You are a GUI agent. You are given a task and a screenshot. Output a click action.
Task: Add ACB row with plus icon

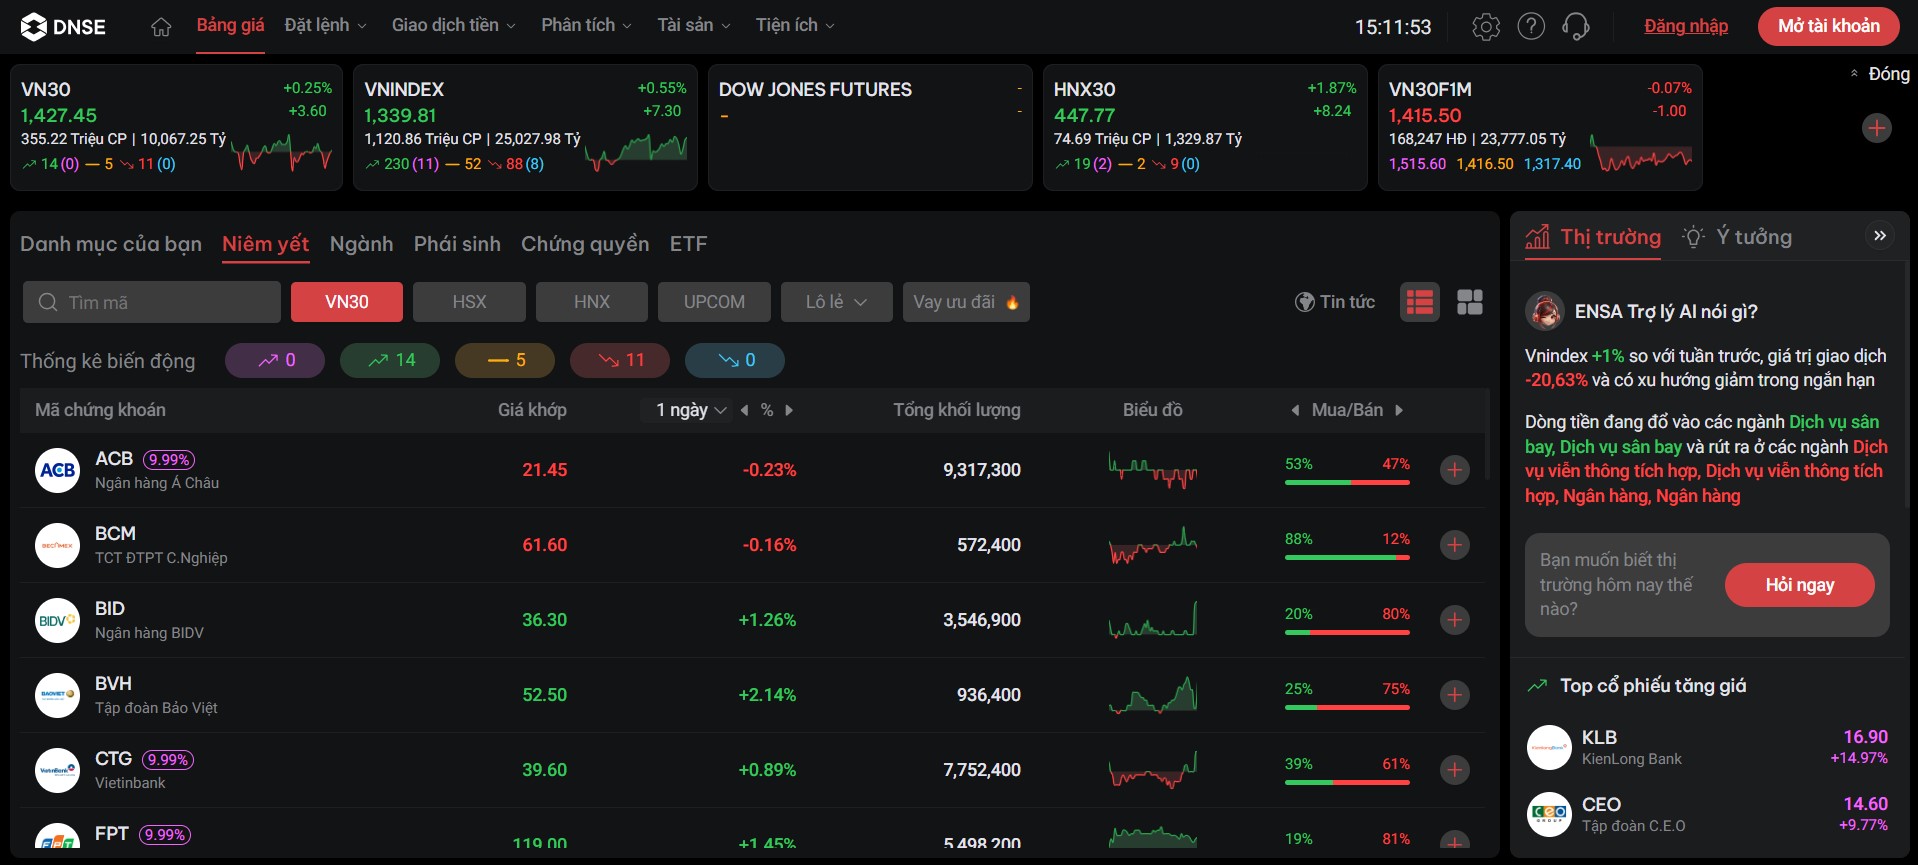(x=1455, y=470)
